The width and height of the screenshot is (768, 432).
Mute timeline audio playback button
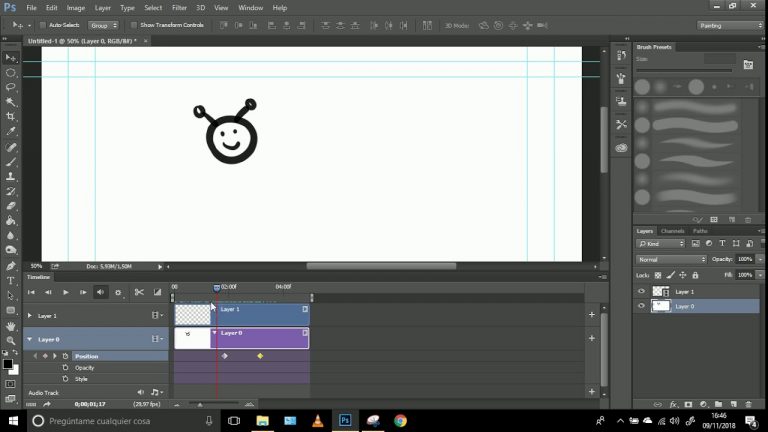point(100,292)
